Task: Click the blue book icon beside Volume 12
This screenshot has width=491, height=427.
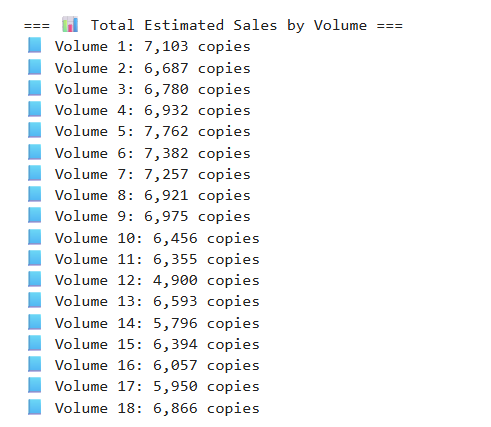Action: (35, 279)
